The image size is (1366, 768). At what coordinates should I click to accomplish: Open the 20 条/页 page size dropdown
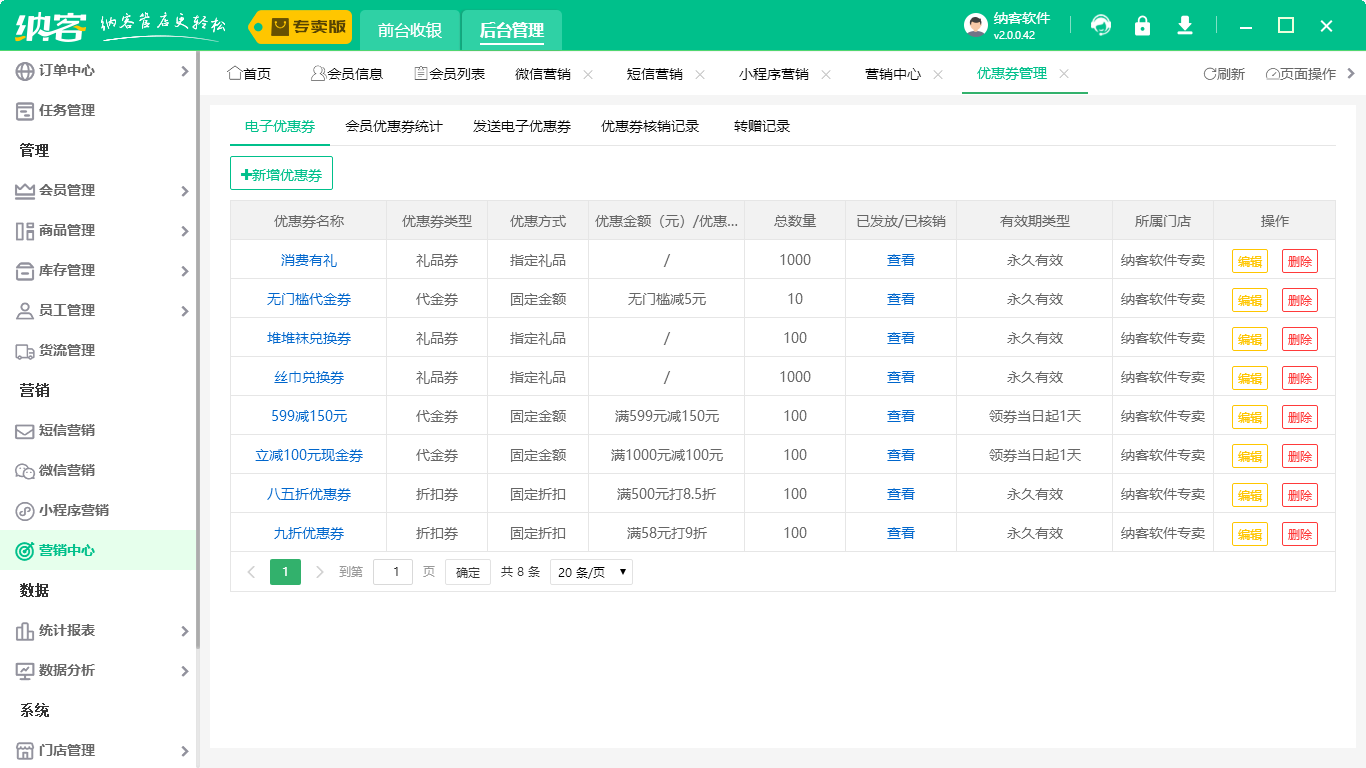(591, 572)
